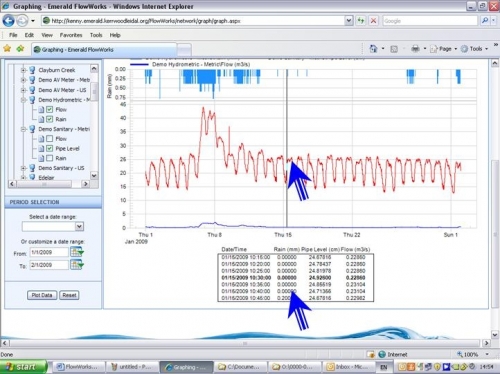Click the Home page icon

[373, 49]
